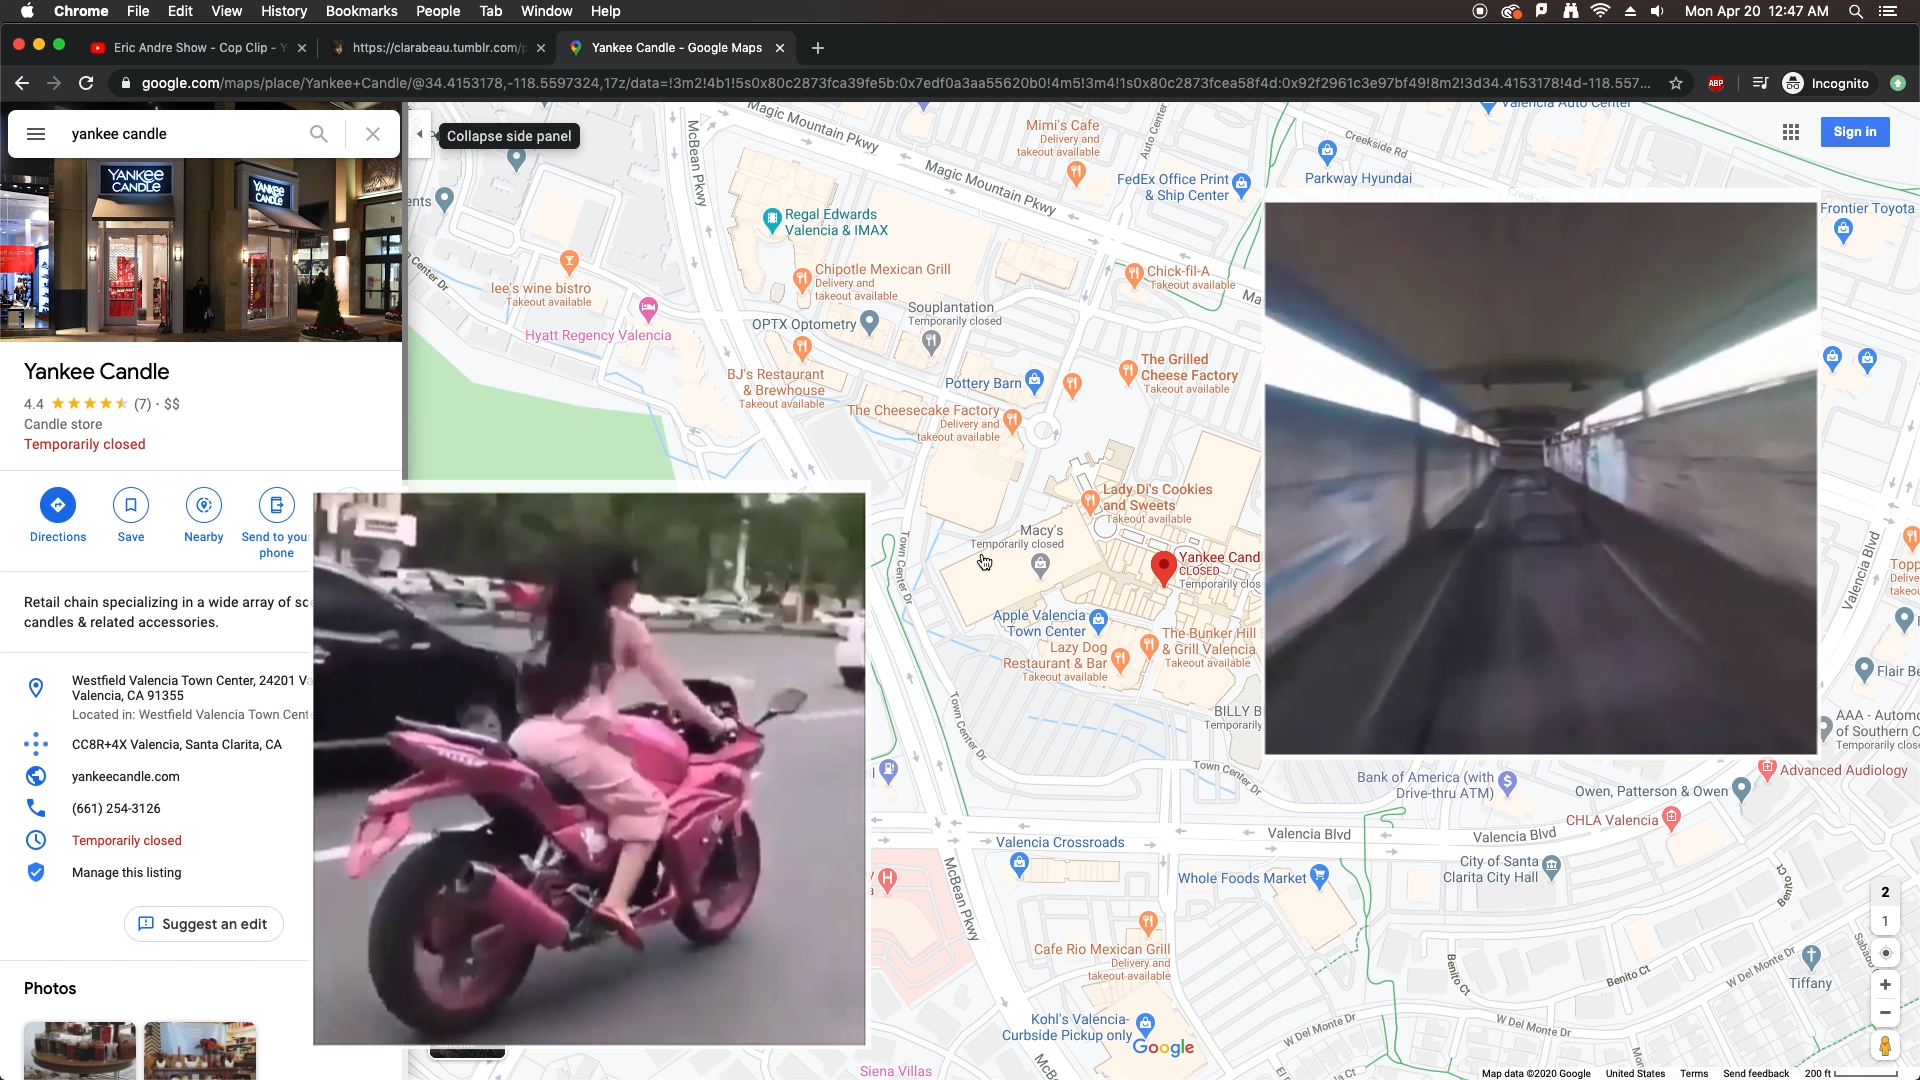Click show your location button
The width and height of the screenshot is (1920, 1080).
click(x=1885, y=953)
